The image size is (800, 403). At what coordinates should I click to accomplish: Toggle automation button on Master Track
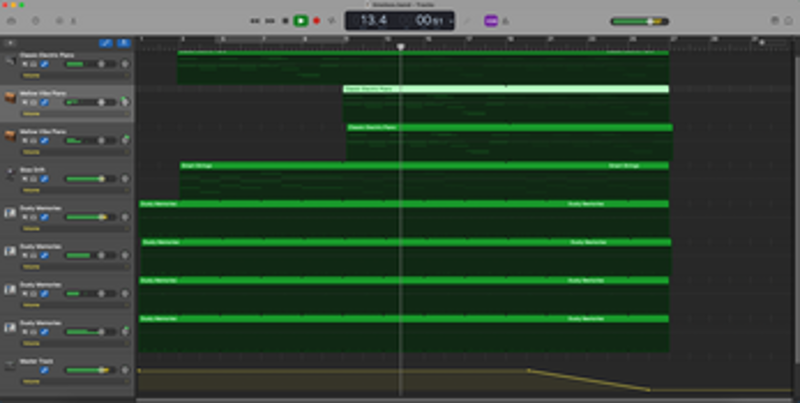click(x=44, y=370)
